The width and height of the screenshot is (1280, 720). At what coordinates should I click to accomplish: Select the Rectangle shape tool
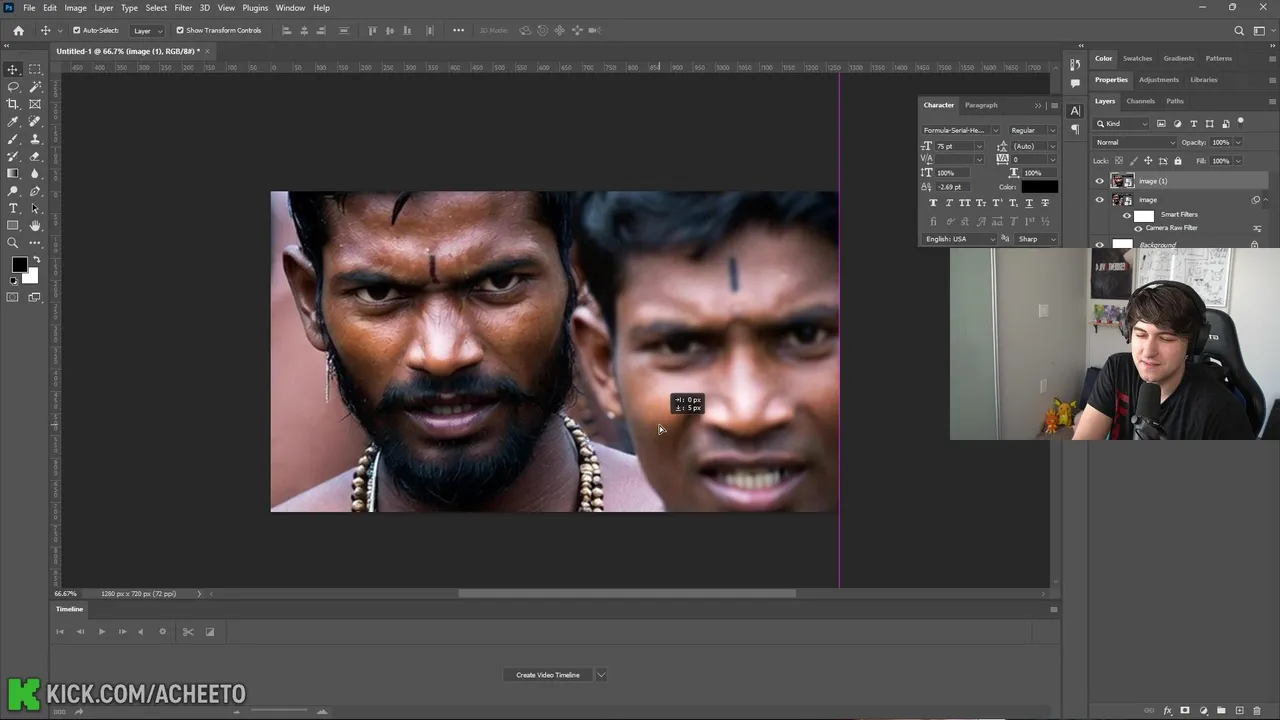(13, 225)
